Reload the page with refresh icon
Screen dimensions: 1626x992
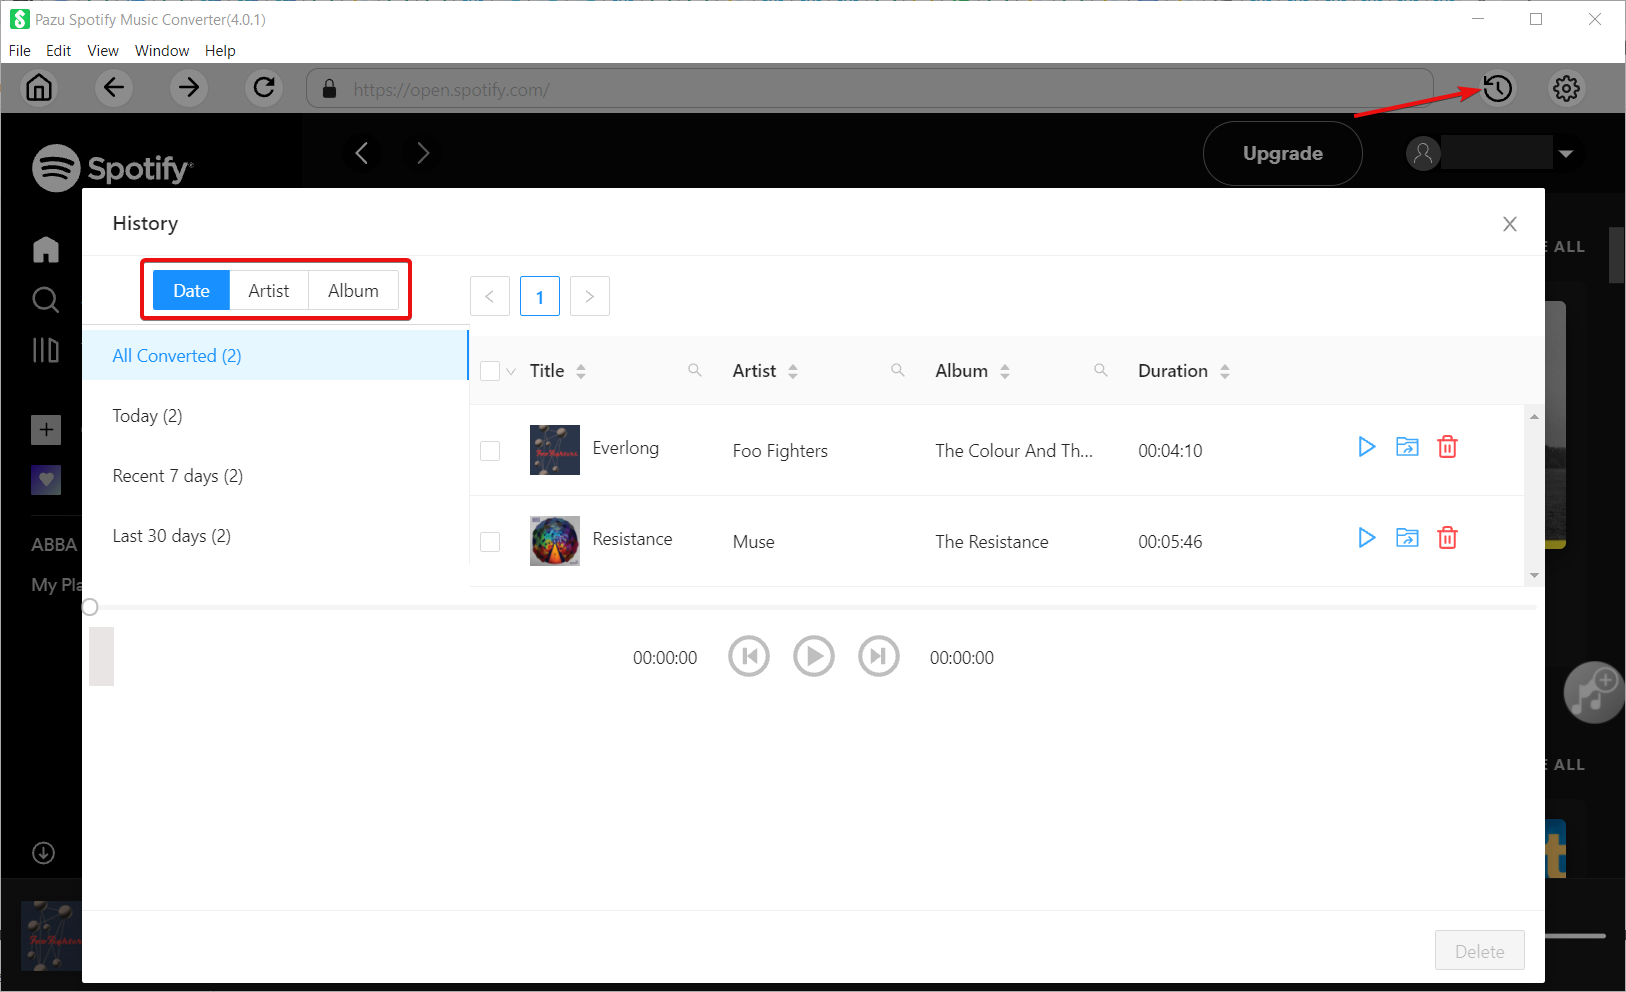(264, 88)
